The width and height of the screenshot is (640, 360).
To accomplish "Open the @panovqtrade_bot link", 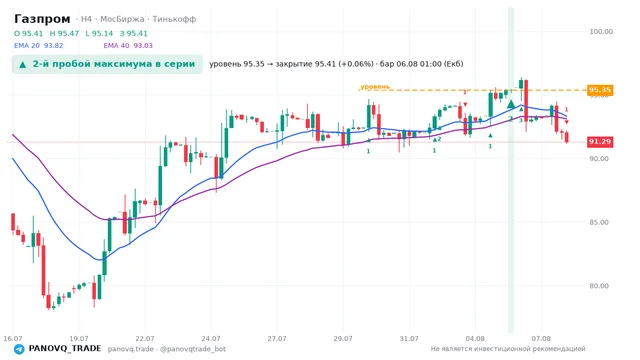I will pyautogui.click(x=193, y=349).
